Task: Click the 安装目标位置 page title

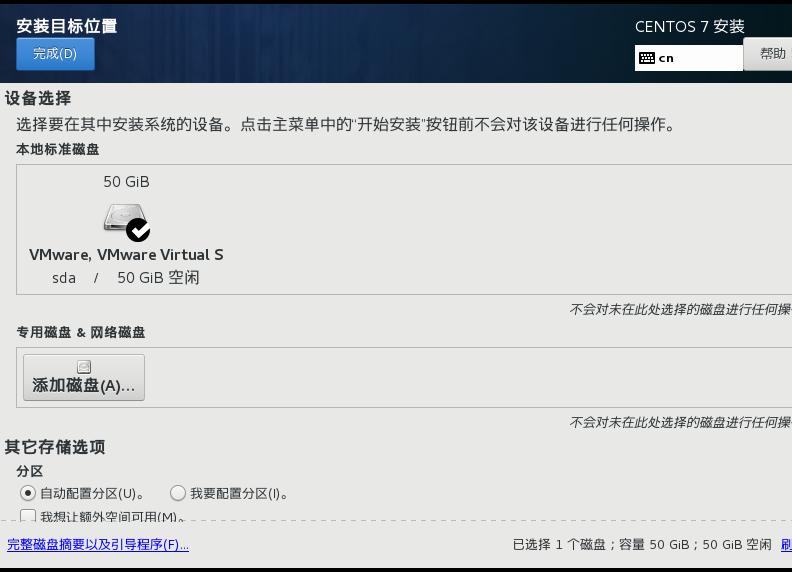Action: [67, 26]
